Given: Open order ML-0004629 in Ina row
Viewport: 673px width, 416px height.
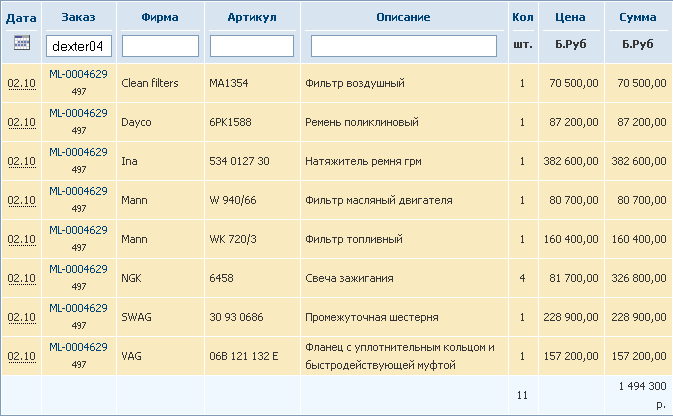Looking at the screenshot, I should (x=78, y=152).
